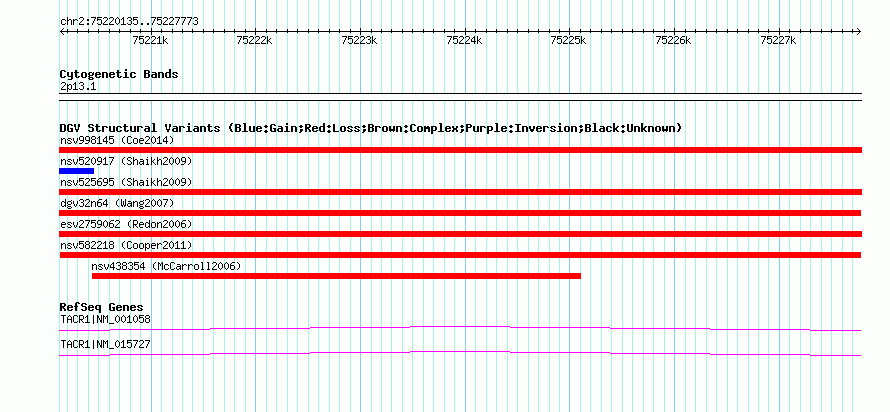The width and height of the screenshot is (890, 412).
Task: Click the Cytogenetic Bands track title
Action: 119,74
